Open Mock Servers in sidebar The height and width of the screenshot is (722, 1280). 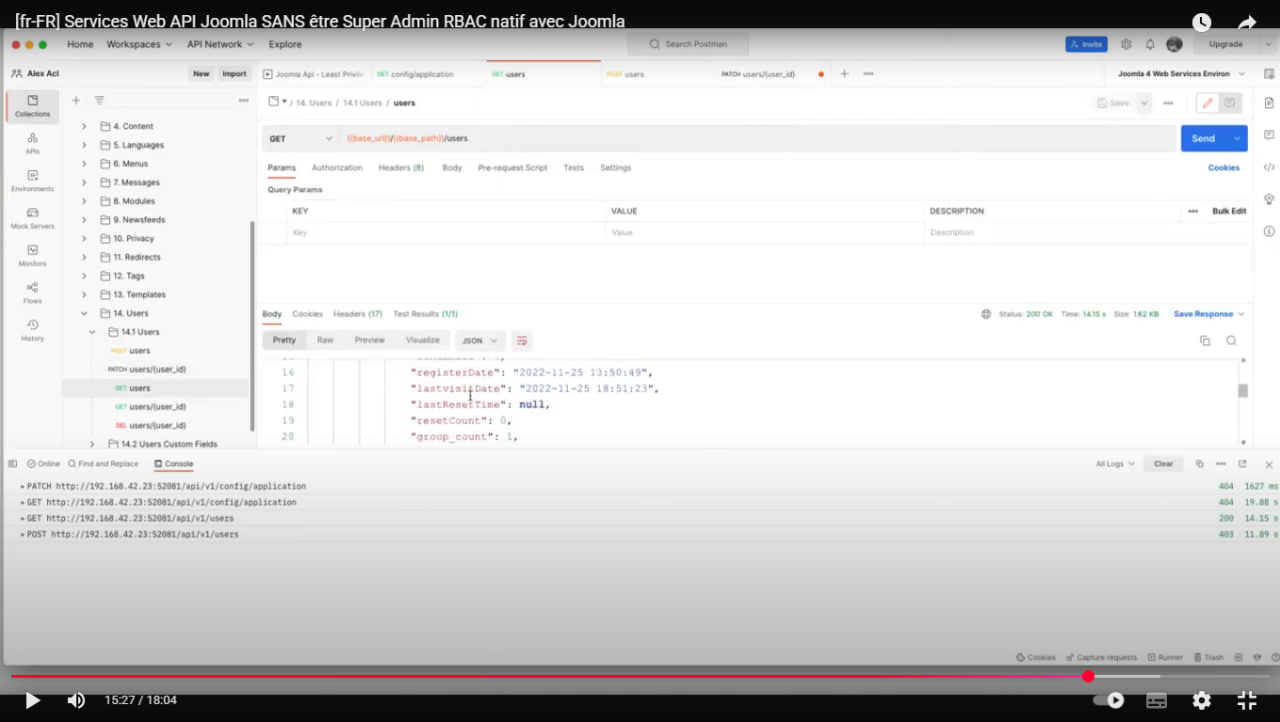[32, 218]
